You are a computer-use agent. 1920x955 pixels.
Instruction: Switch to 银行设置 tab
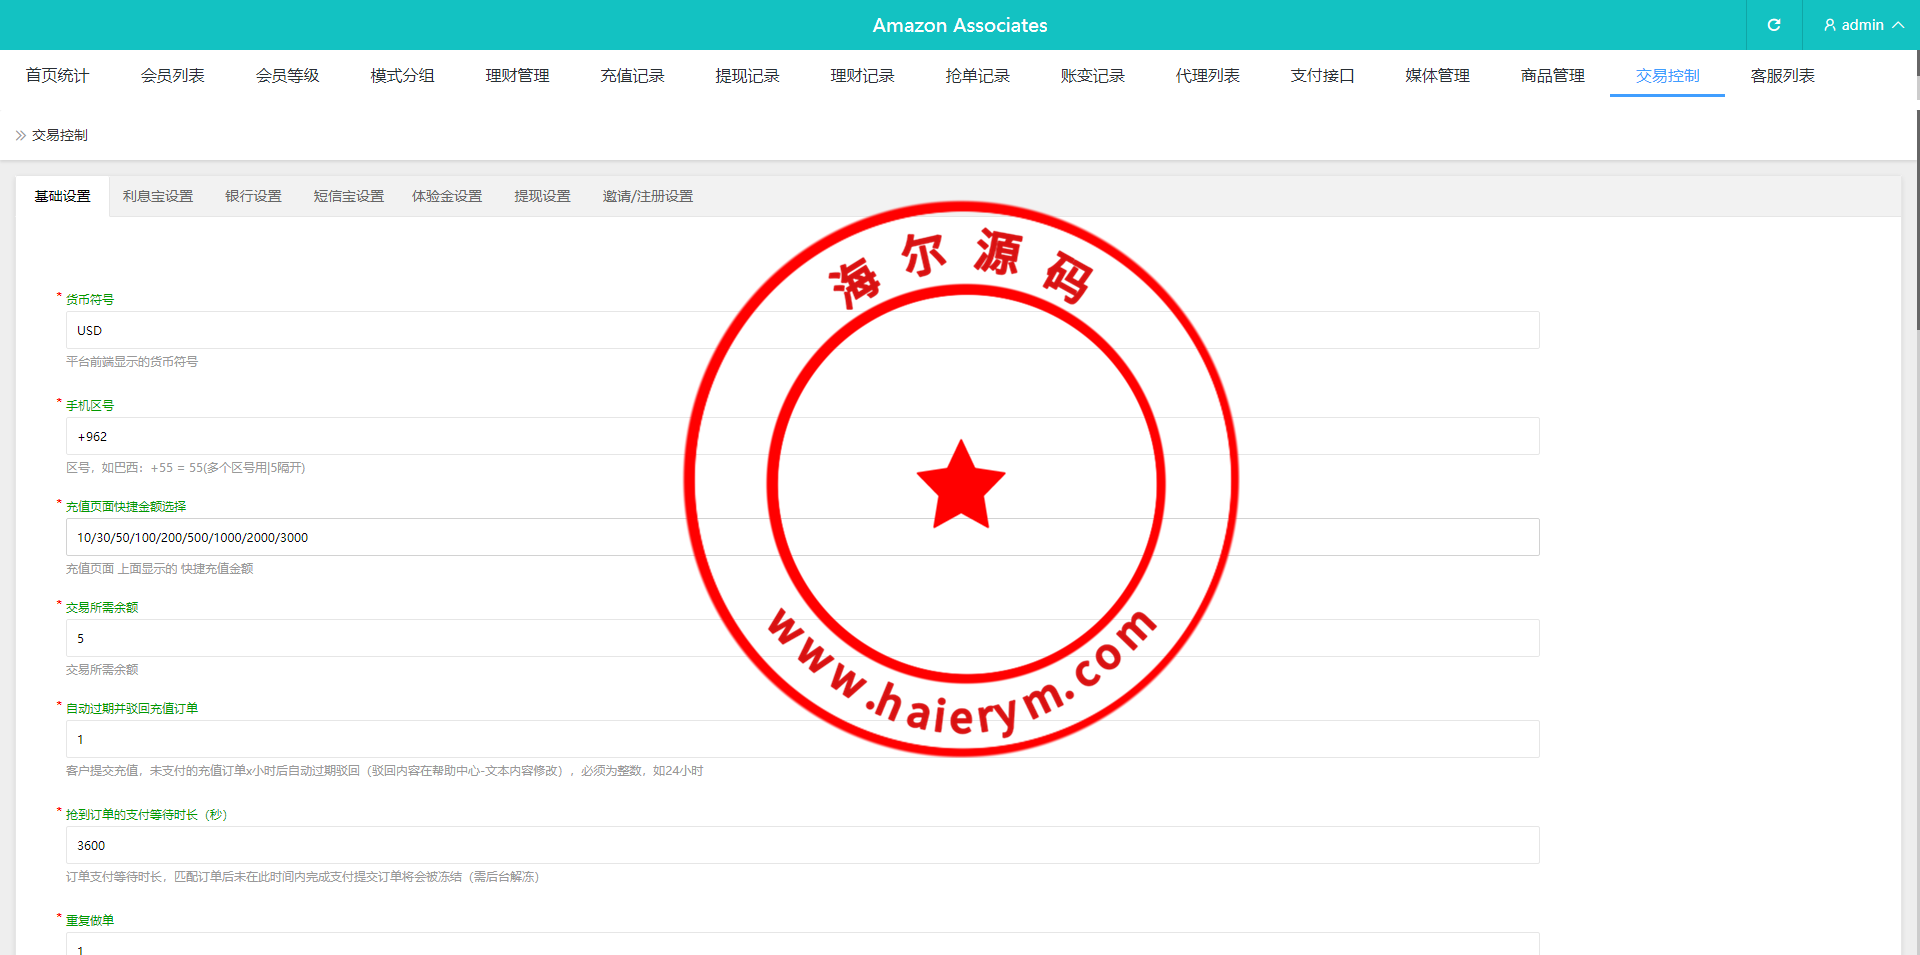coord(253,196)
